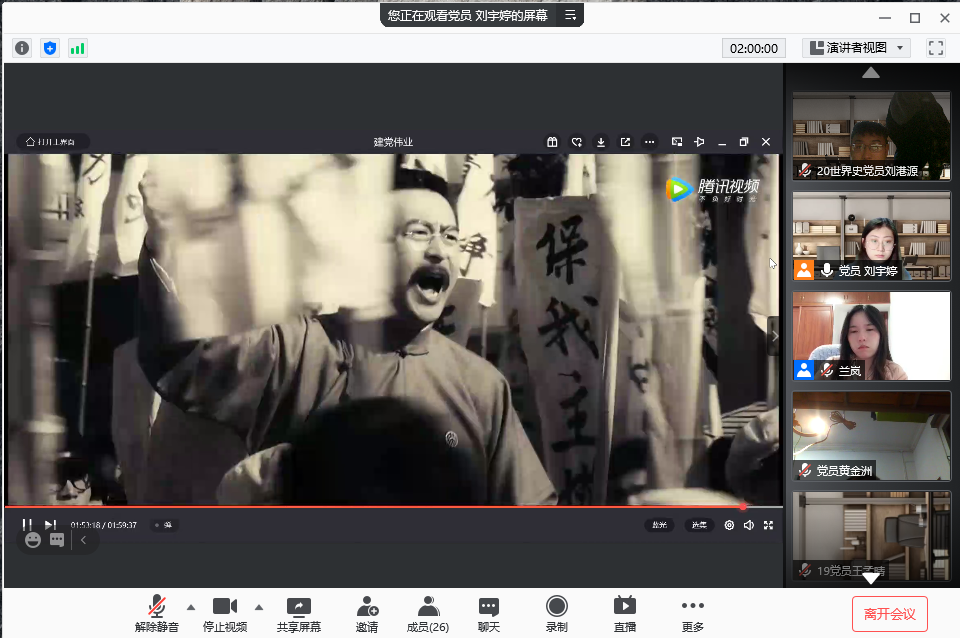960x638 pixels.
Task: Open the meeting info icon
Action: pyautogui.click(x=22, y=48)
